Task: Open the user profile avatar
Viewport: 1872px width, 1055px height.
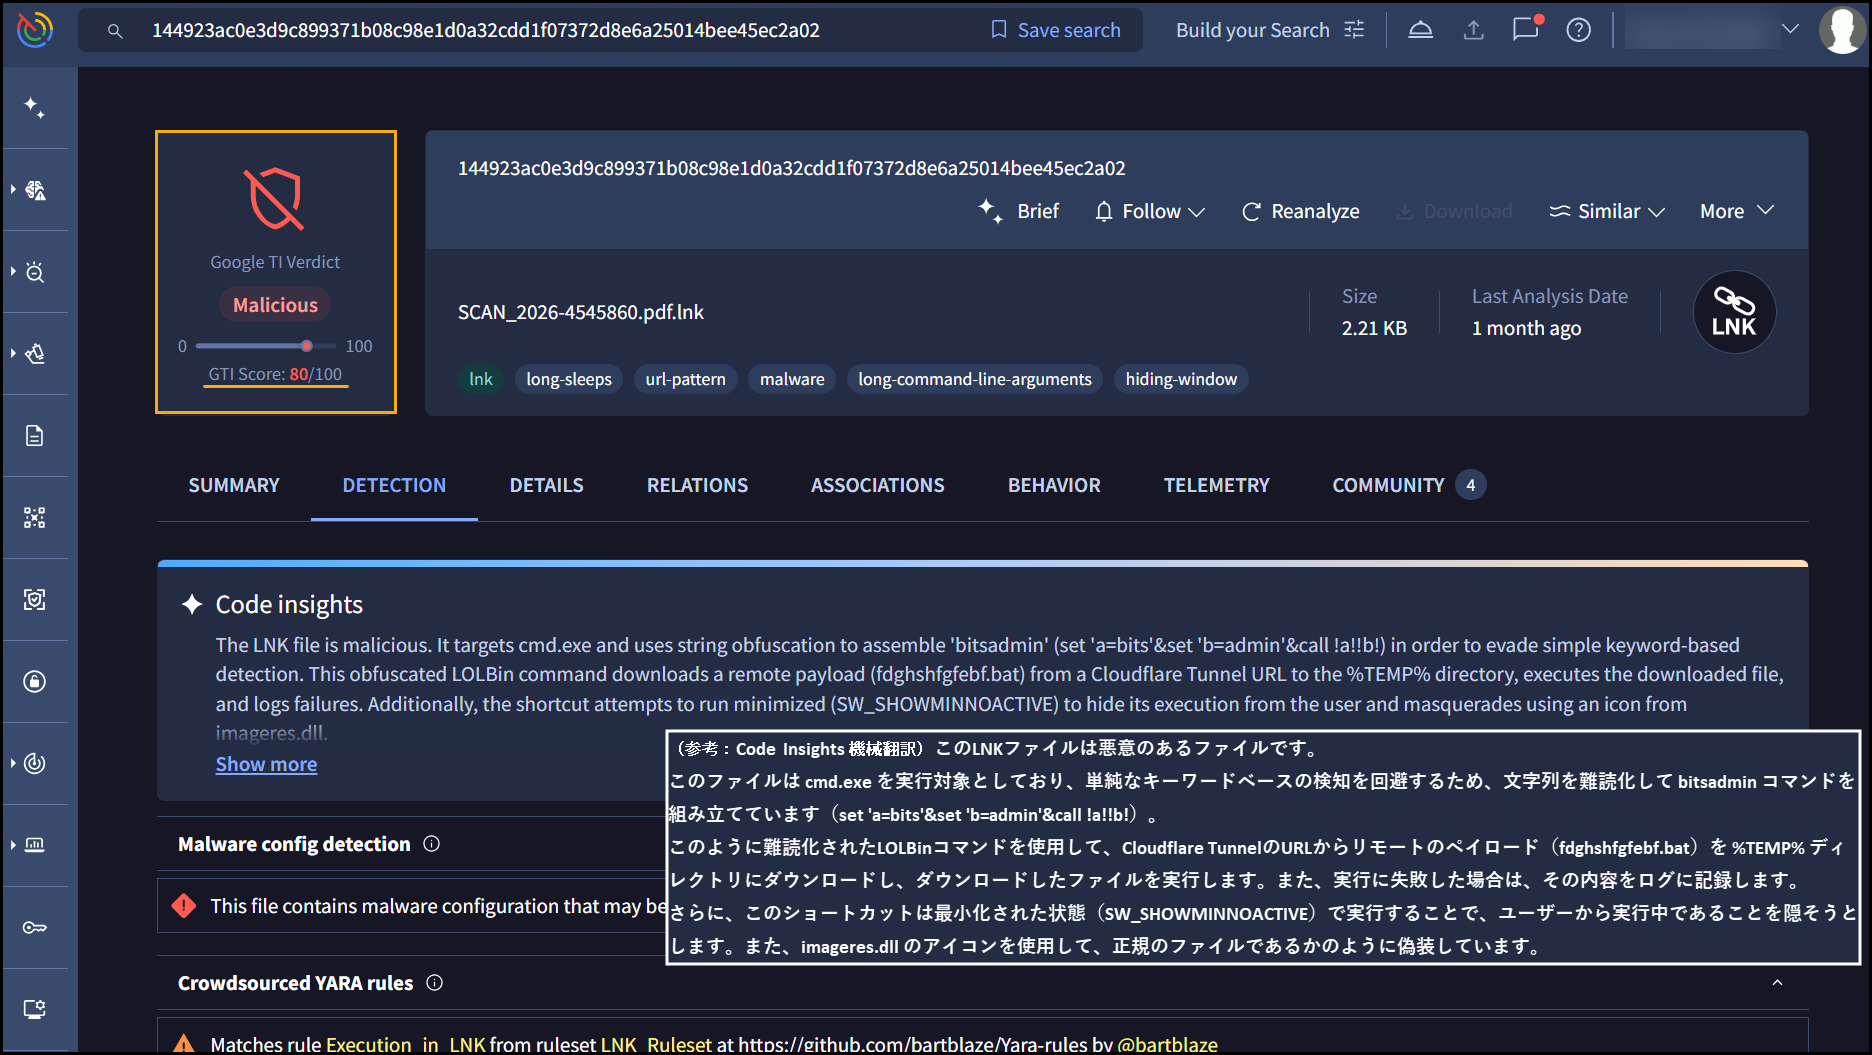Action: (x=1842, y=30)
